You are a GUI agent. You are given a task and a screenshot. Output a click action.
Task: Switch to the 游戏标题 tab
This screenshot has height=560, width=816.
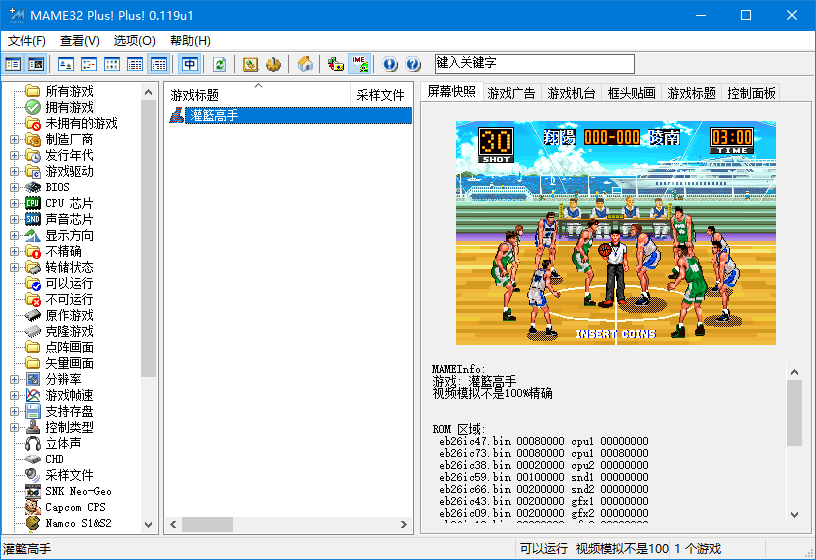(x=692, y=93)
